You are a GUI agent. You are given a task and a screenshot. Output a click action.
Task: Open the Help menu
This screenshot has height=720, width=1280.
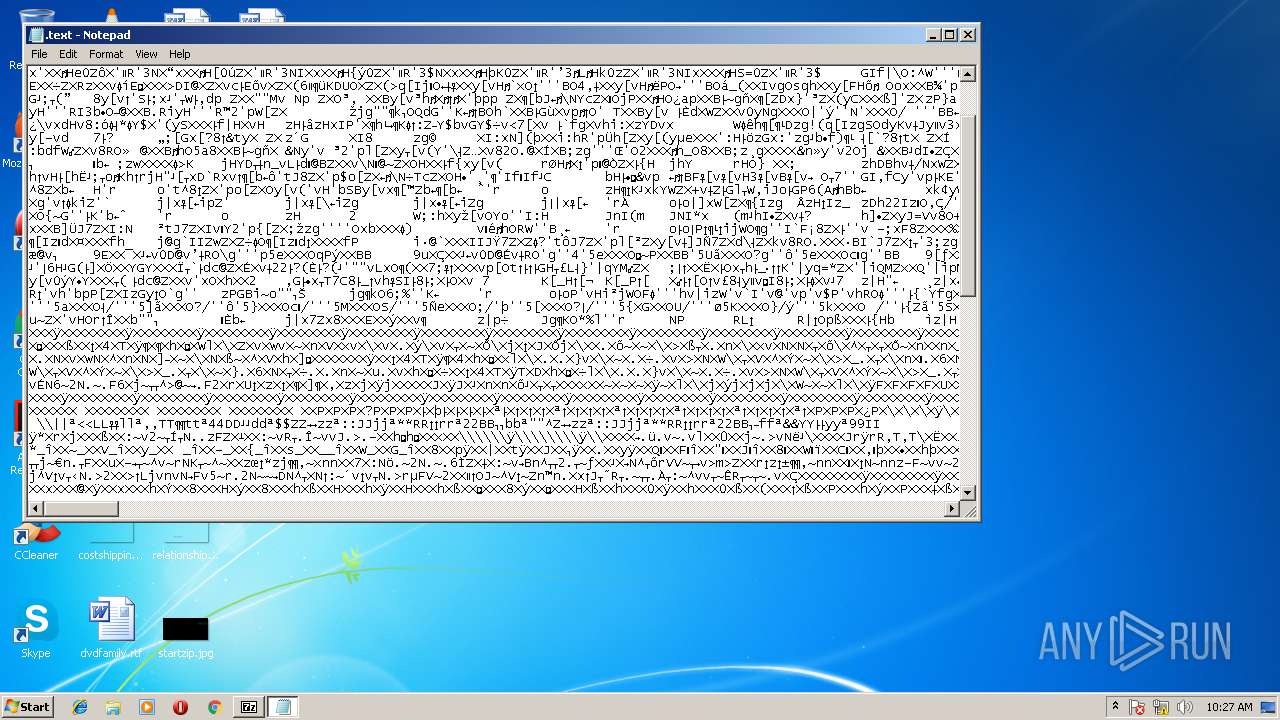click(180, 54)
